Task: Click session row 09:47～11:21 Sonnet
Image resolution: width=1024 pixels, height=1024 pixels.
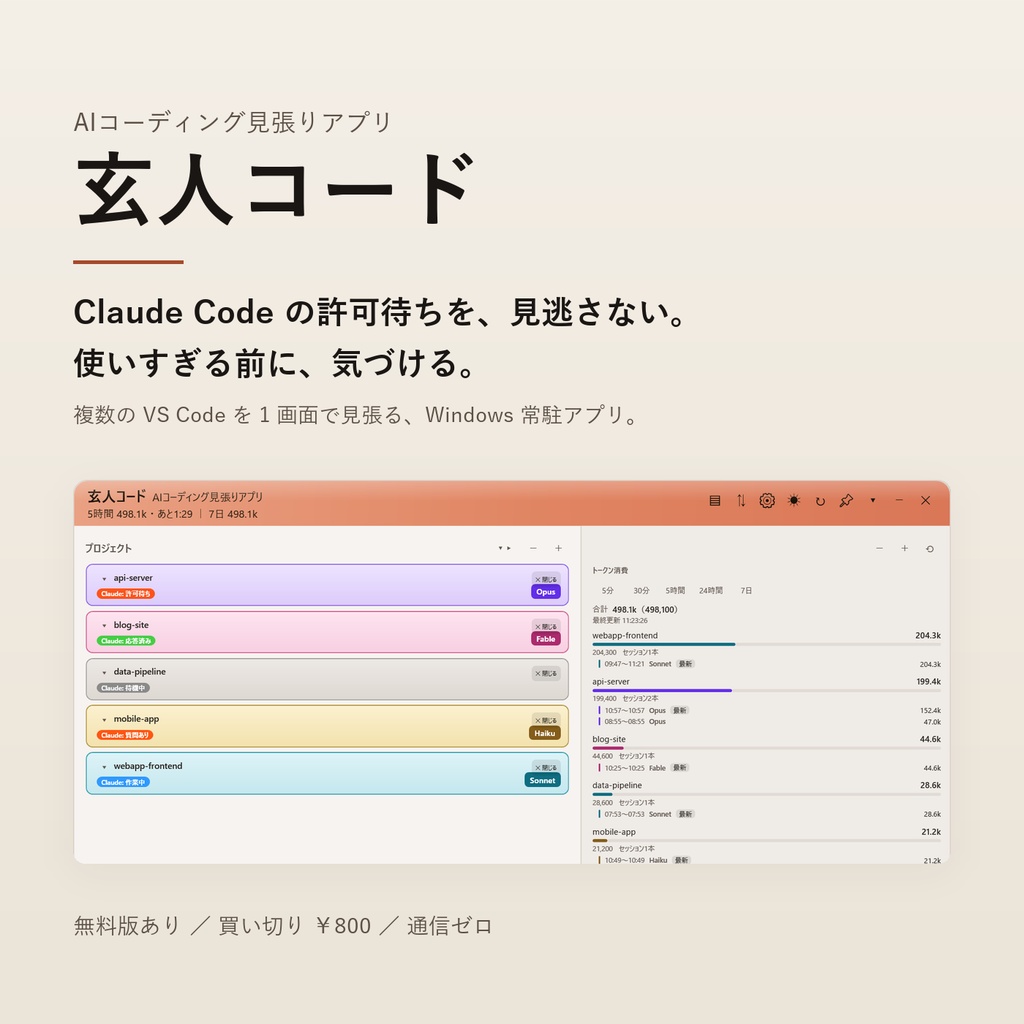Action: coord(769,664)
